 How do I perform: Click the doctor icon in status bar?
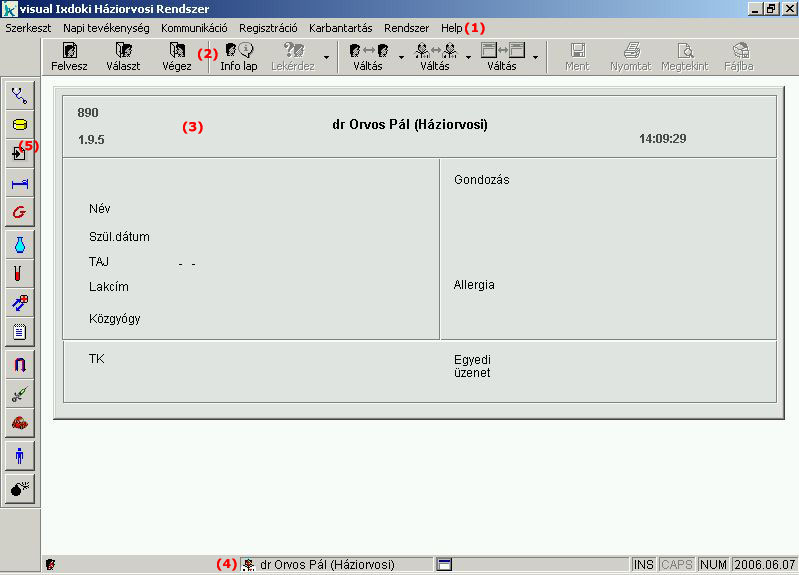[249, 565]
